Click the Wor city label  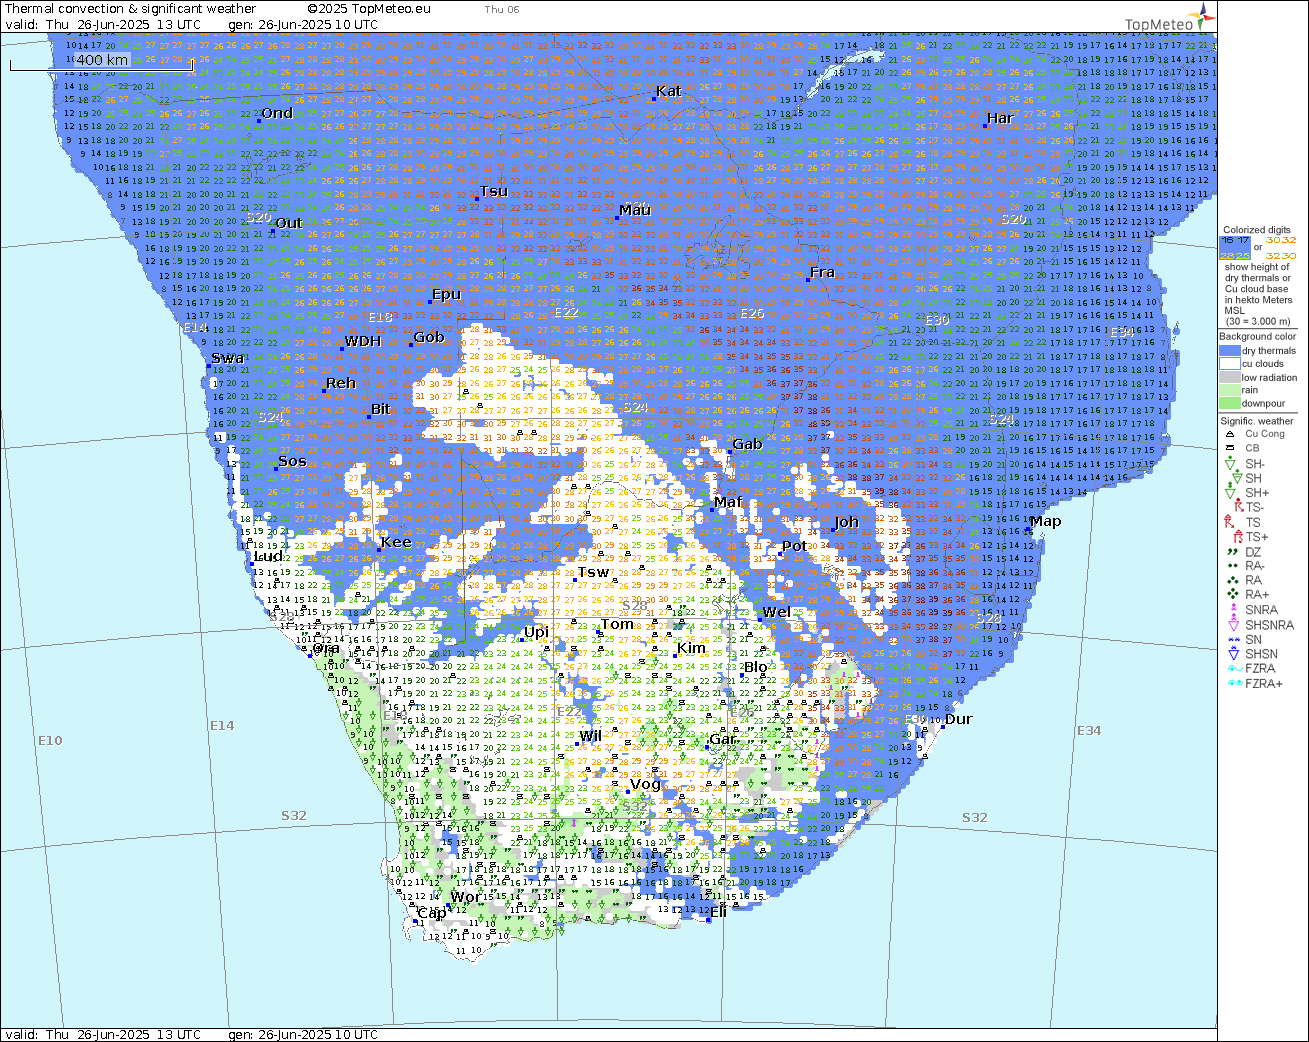tap(465, 897)
